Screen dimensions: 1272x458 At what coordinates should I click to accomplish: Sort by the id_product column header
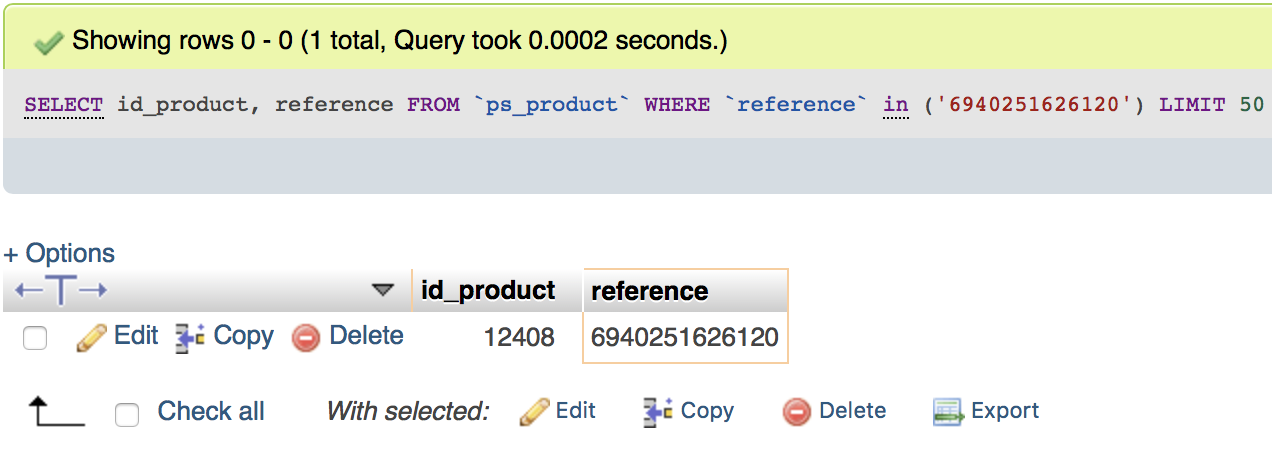click(x=488, y=291)
